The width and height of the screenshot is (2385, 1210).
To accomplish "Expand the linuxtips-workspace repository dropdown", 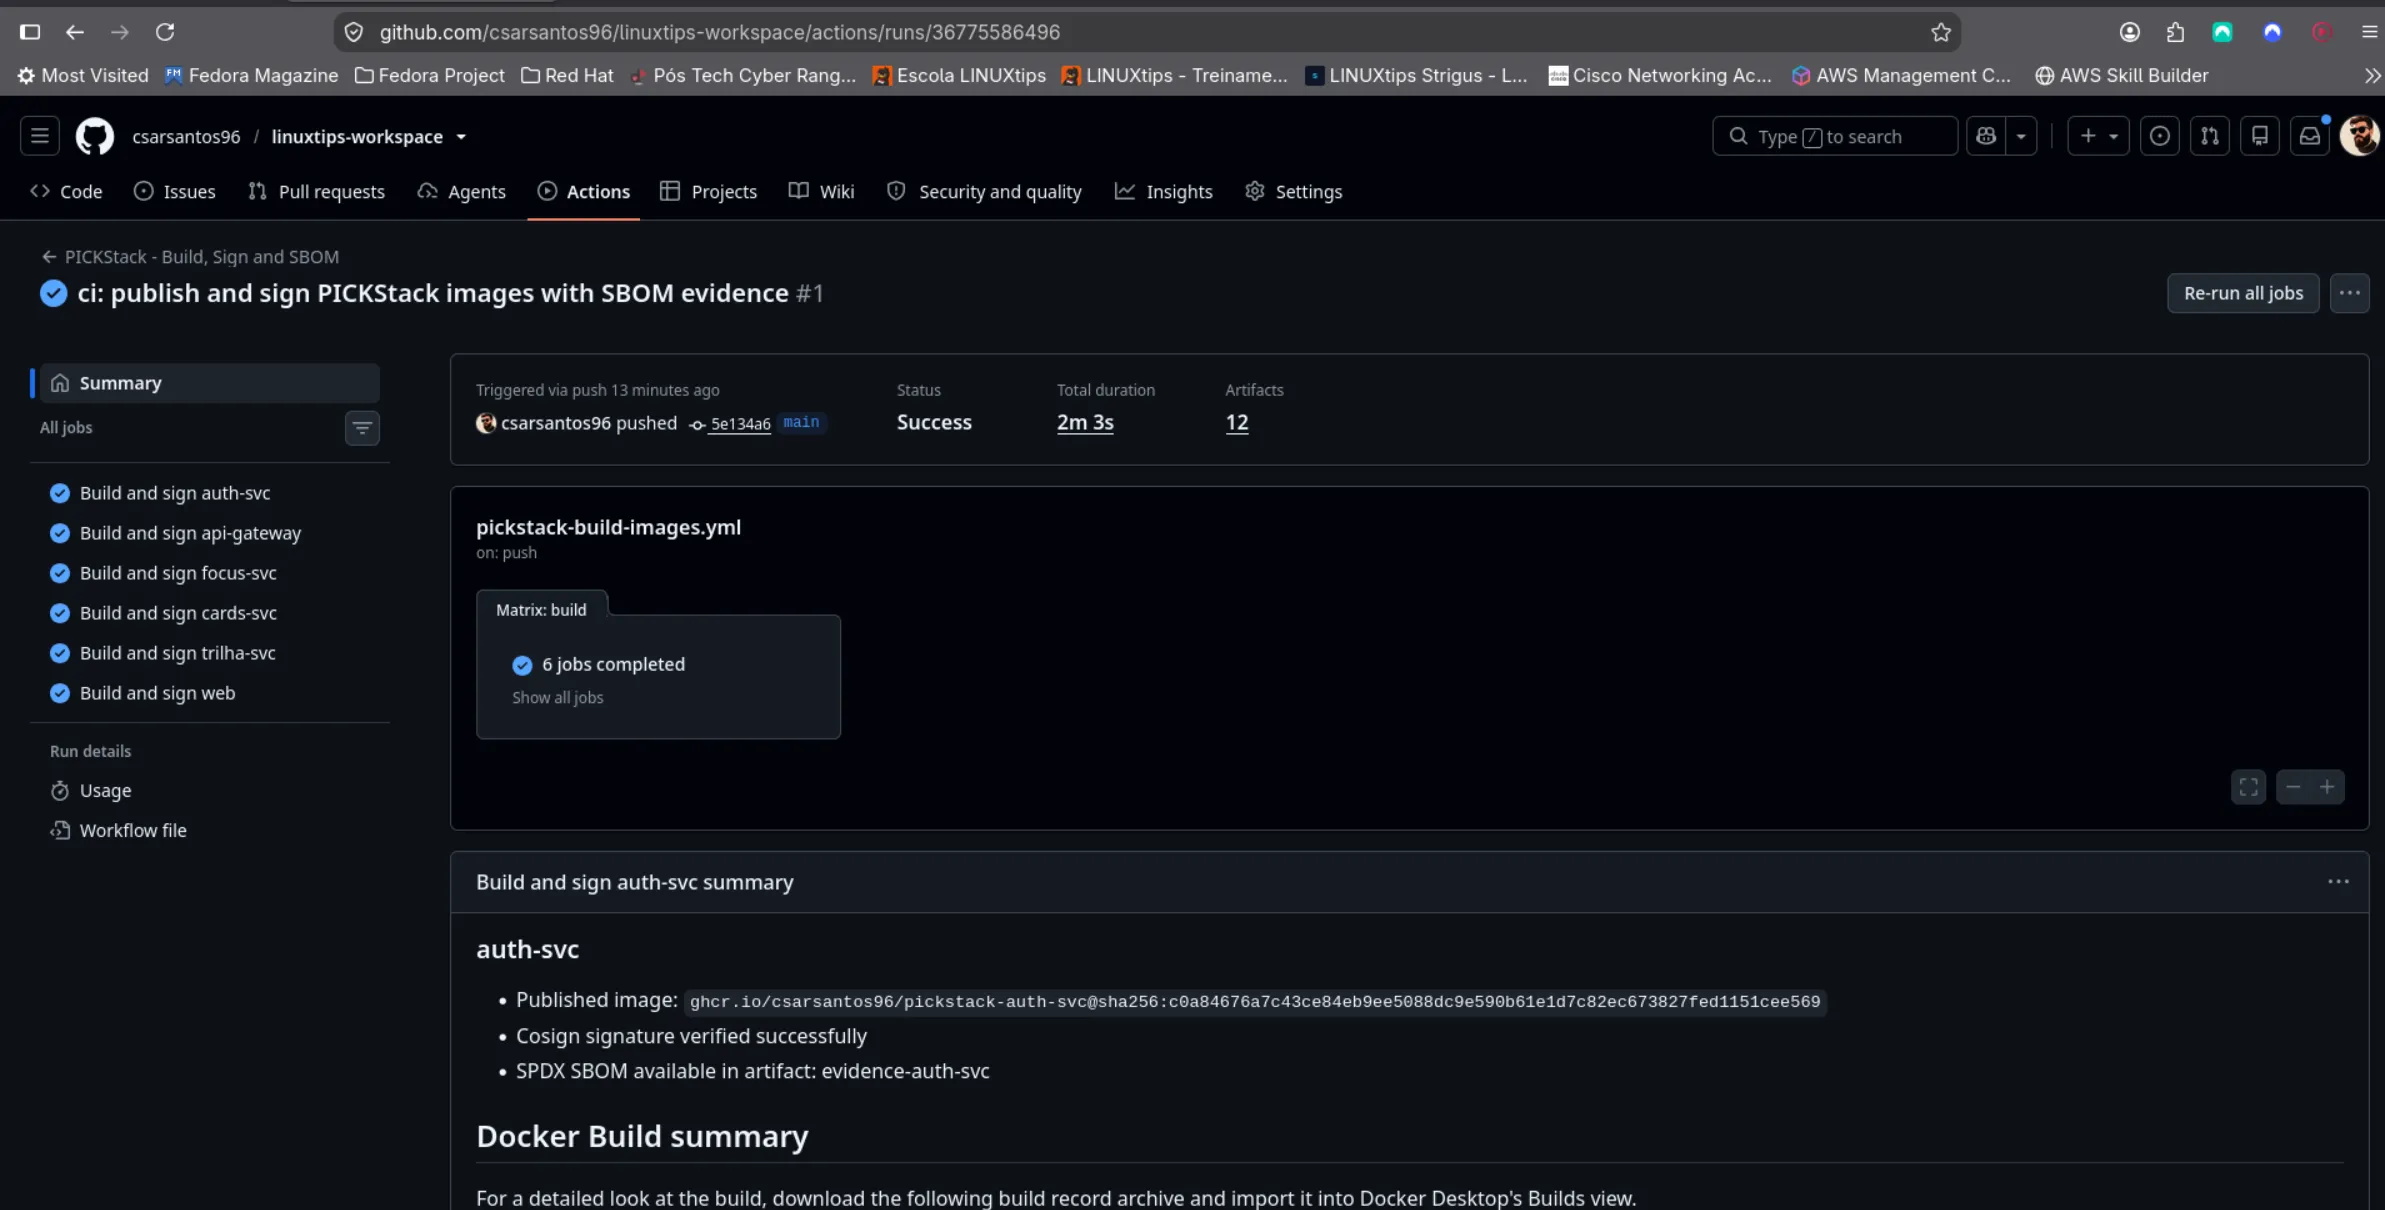I will [461, 137].
